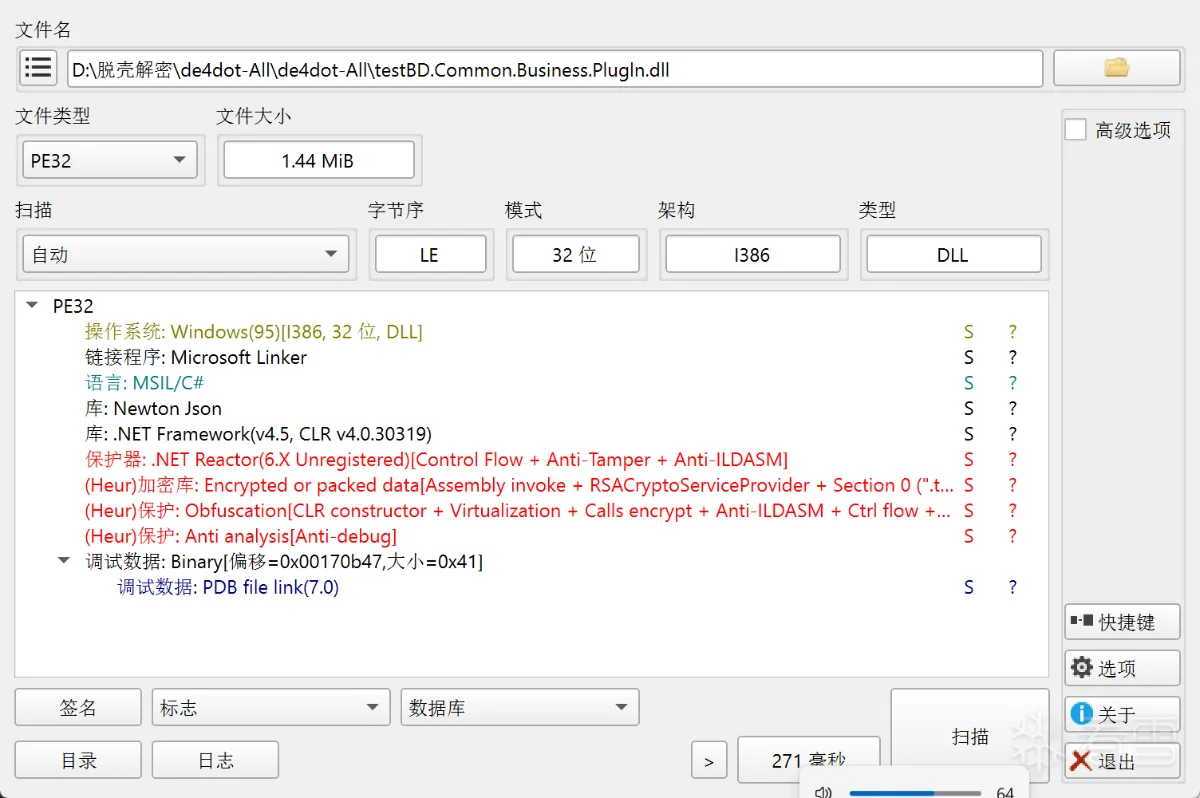Click S on the .NET Reactor row
The height and width of the screenshot is (798, 1200).
(969, 460)
